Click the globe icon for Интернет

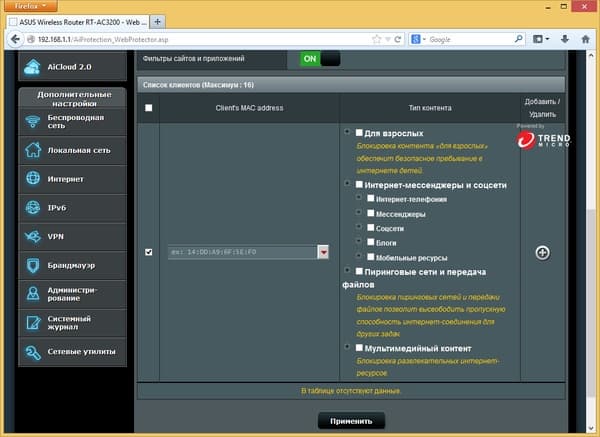click(x=33, y=178)
